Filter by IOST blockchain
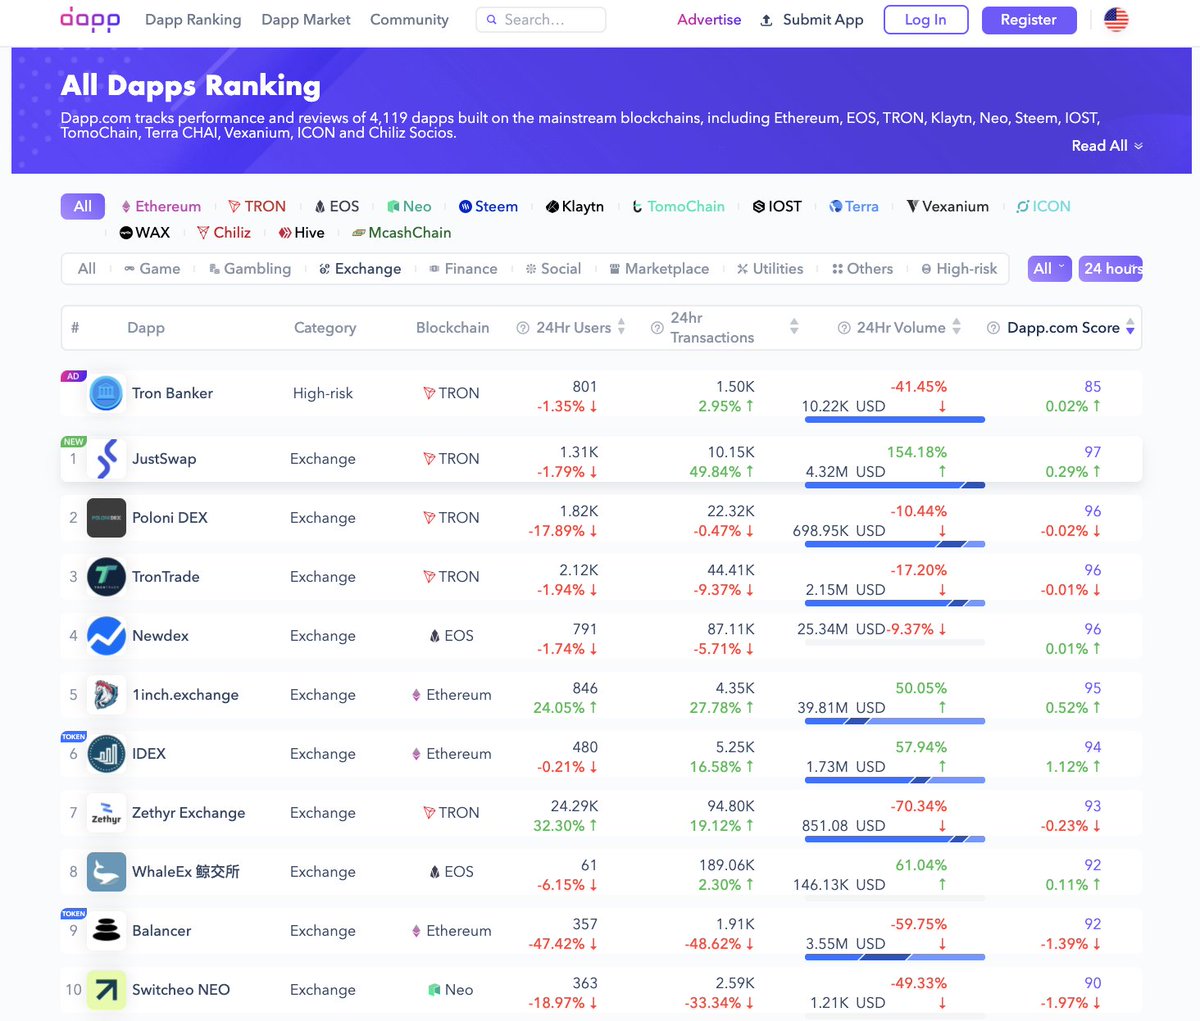This screenshot has width=1200, height=1021. tap(777, 206)
